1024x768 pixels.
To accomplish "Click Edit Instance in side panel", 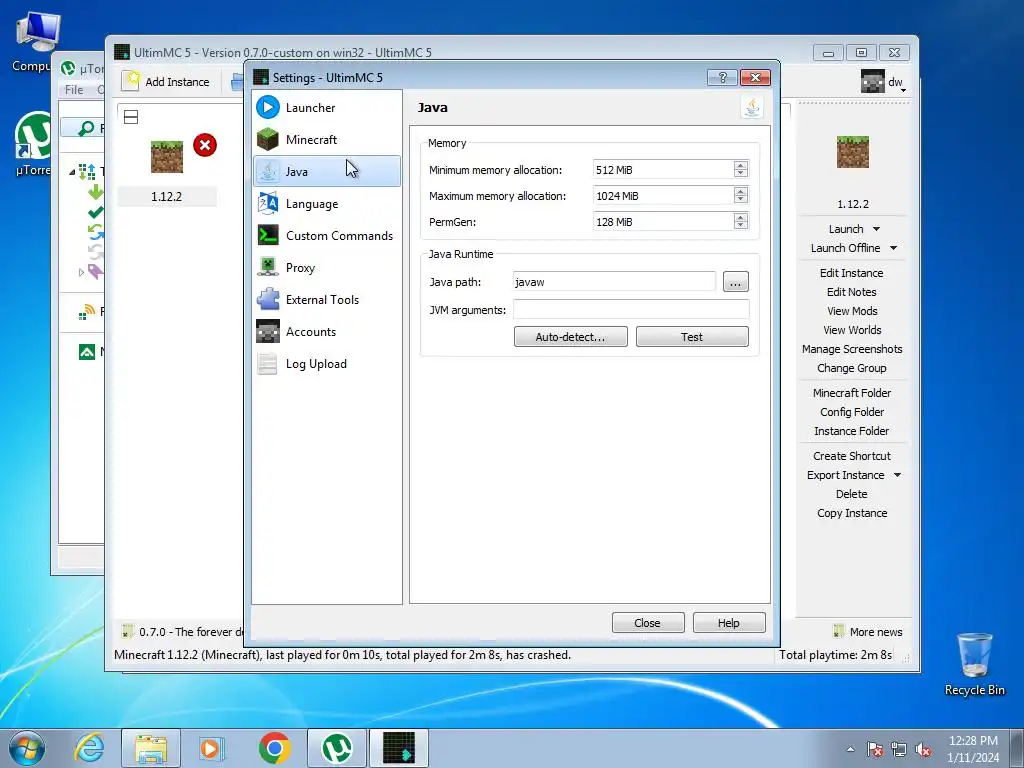I will [x=852, y=273].
